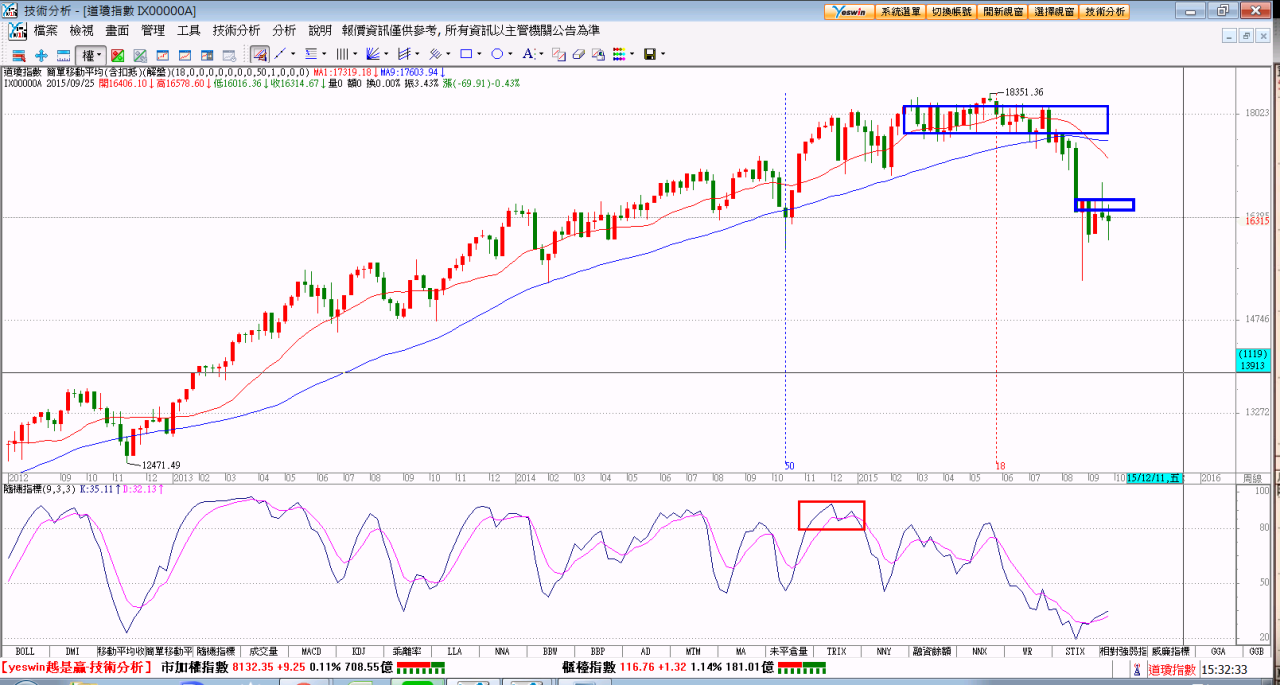Click the text annotation 'A' tool
The image size is (1280, 685).
coord(528,54)
